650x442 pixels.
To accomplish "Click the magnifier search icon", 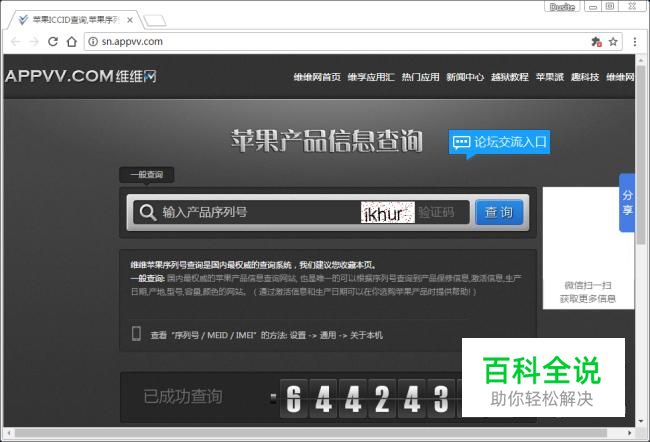I will [x=148, y=212].
